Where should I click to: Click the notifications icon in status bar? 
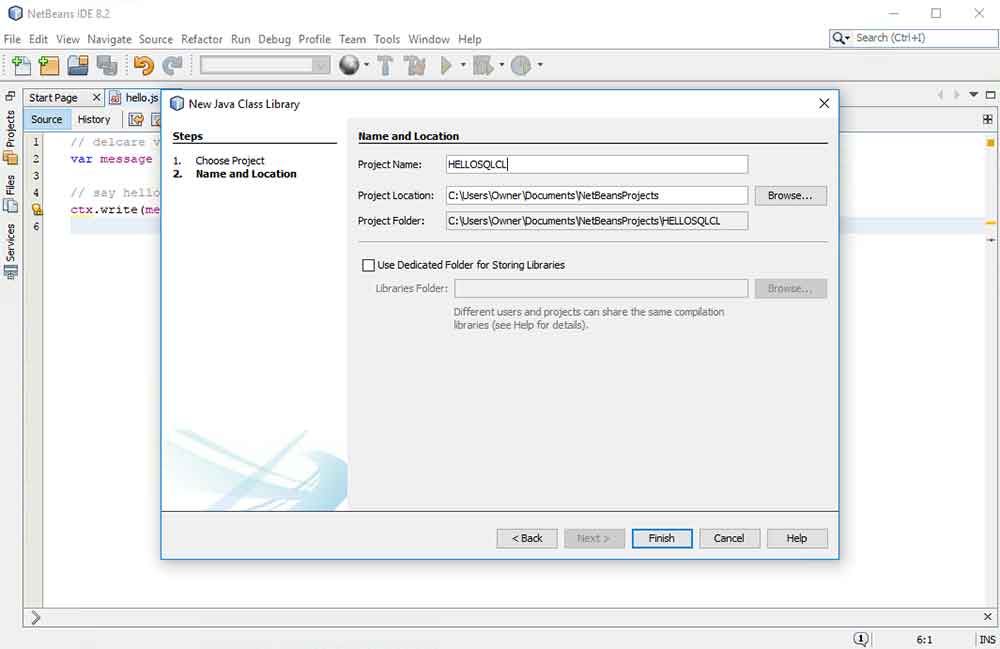click(x=860, y=639)
